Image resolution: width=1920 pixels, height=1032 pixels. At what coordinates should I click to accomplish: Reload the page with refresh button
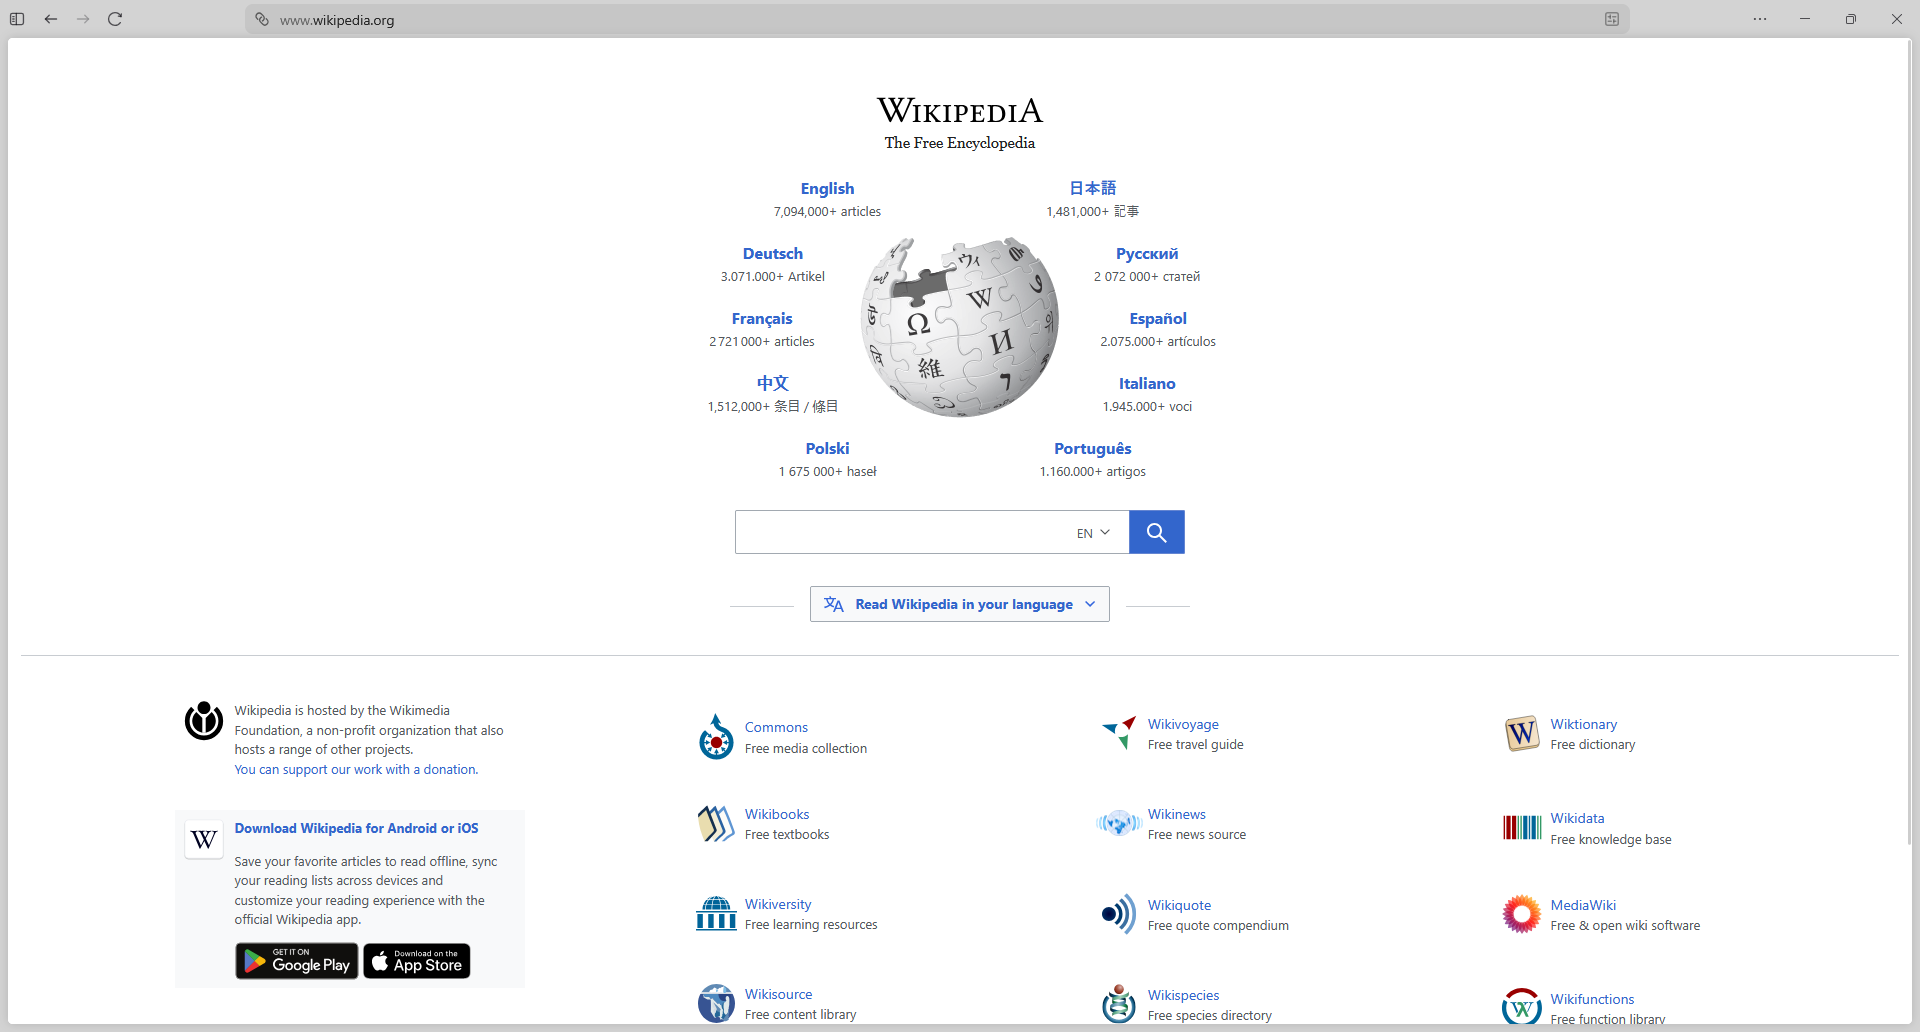click(115, 19)
